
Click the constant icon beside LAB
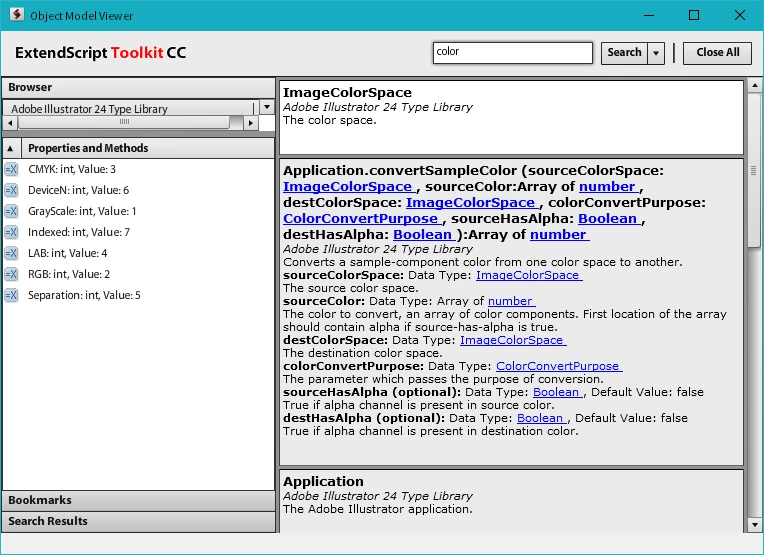click(11, 253)
